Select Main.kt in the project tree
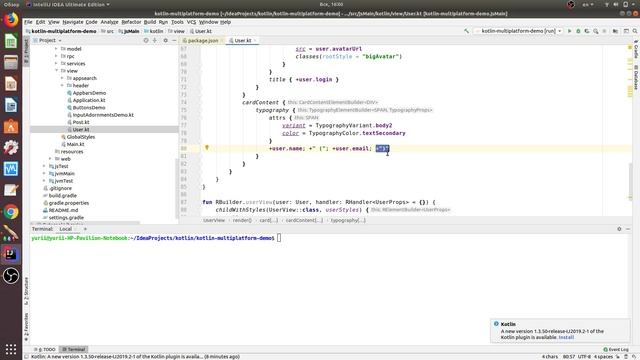Screen dimensions: 640x360 76,144
